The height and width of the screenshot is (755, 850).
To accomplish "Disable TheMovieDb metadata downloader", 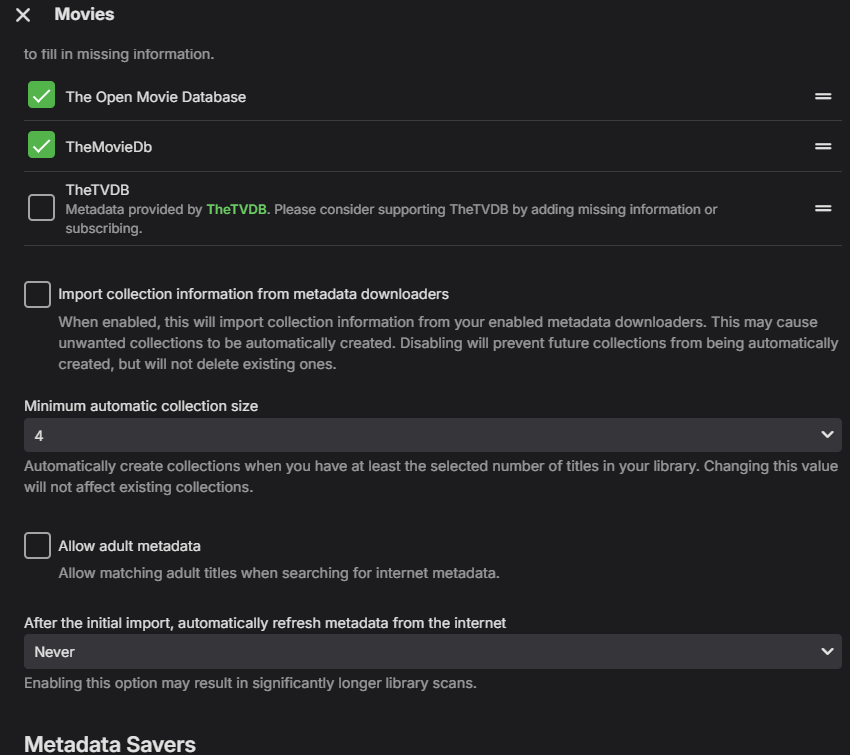I will (x=41, y=146).
